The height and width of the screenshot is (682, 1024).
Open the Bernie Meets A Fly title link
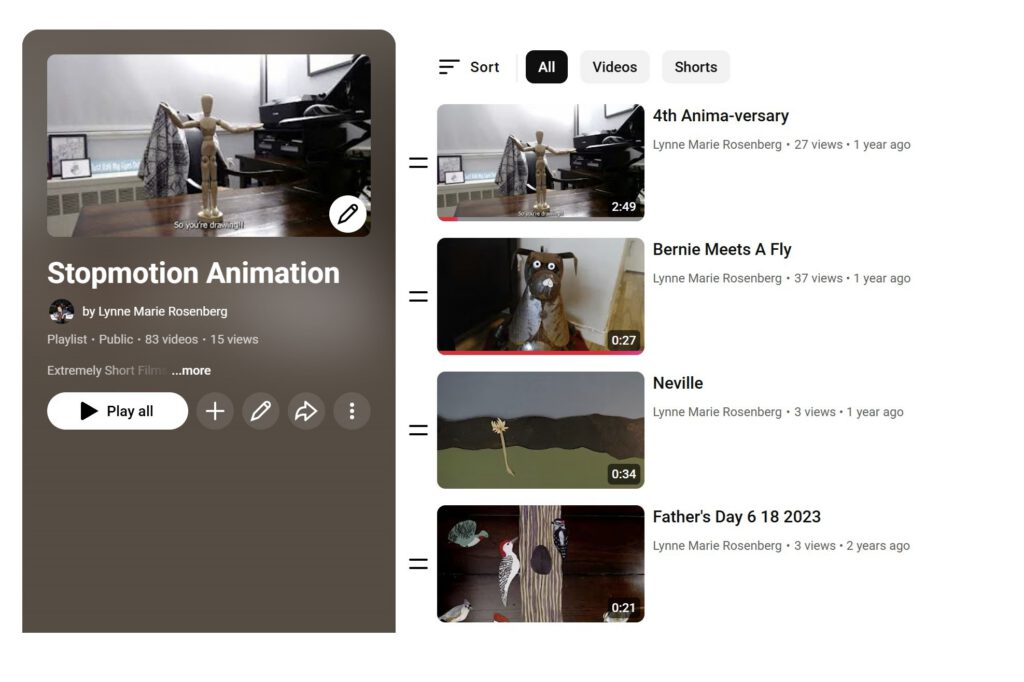coord(721,250)
